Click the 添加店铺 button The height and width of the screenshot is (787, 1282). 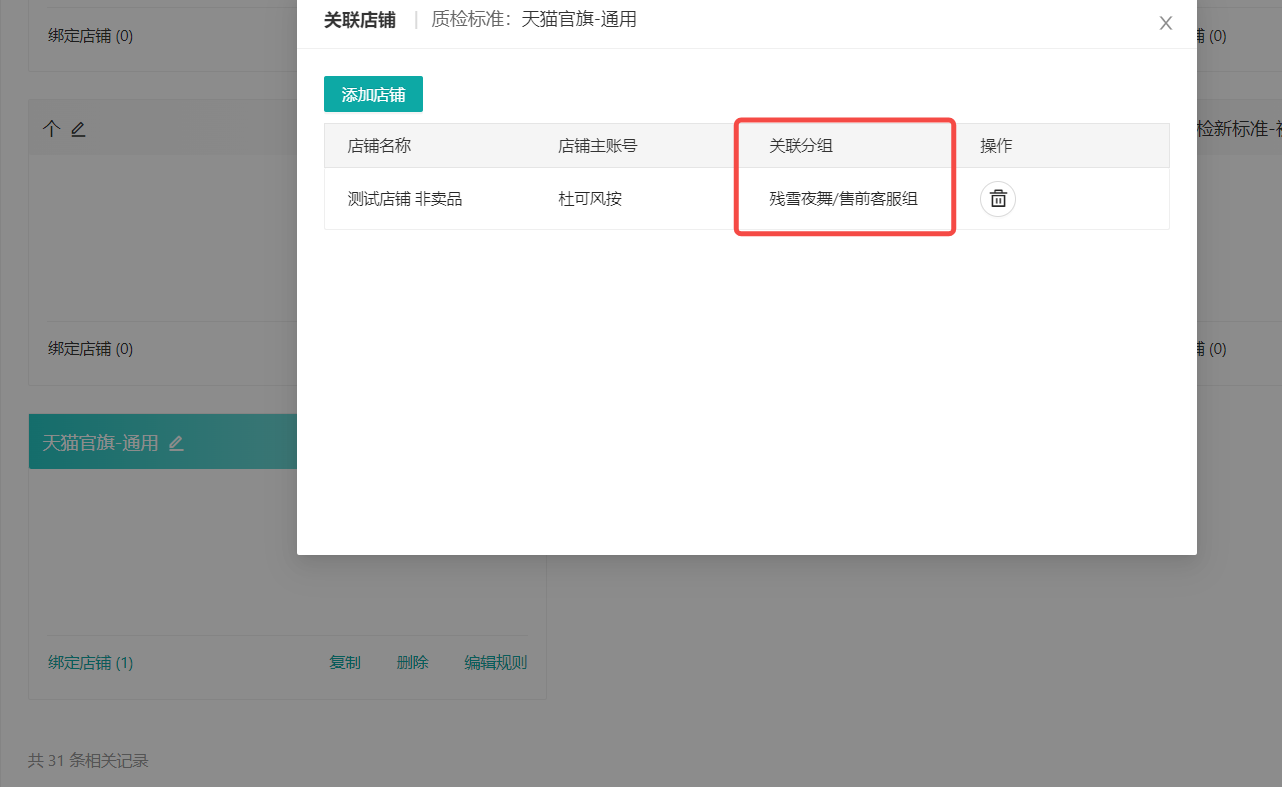click(373, 95)
